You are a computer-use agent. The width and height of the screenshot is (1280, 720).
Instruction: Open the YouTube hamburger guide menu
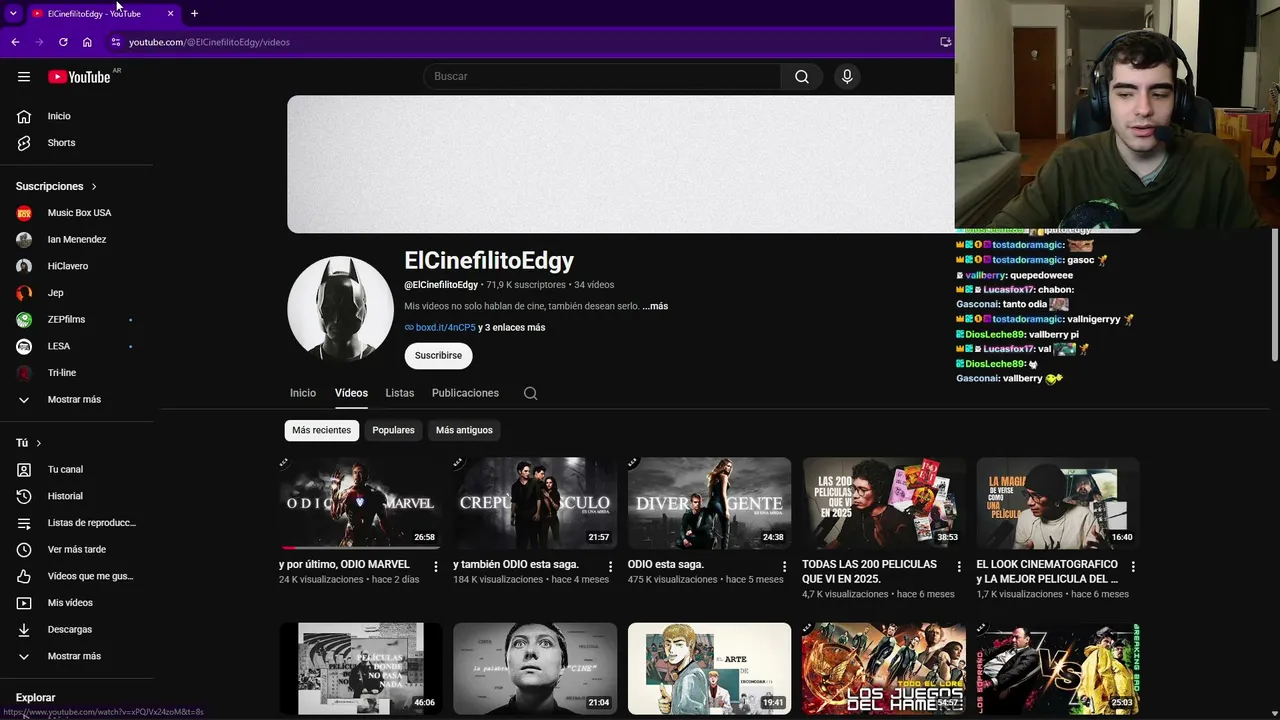click(x=24, y=77)
